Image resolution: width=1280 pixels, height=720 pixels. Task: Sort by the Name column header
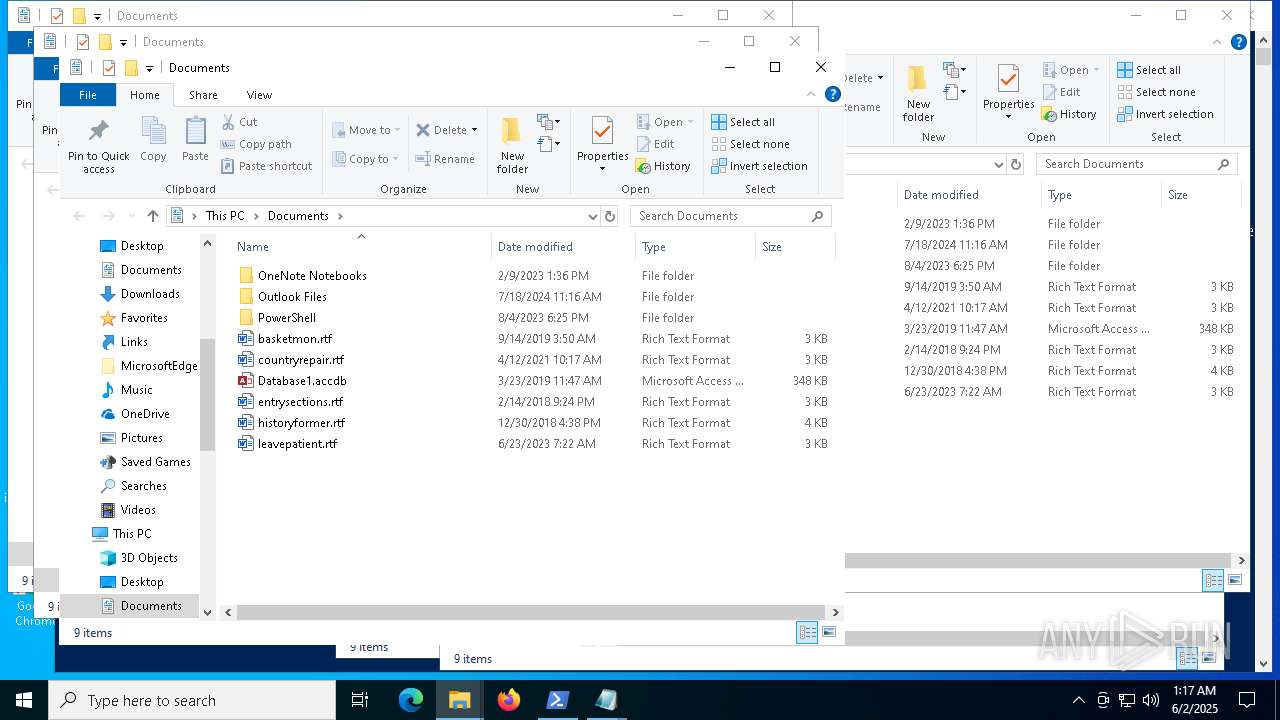point(360,246)
